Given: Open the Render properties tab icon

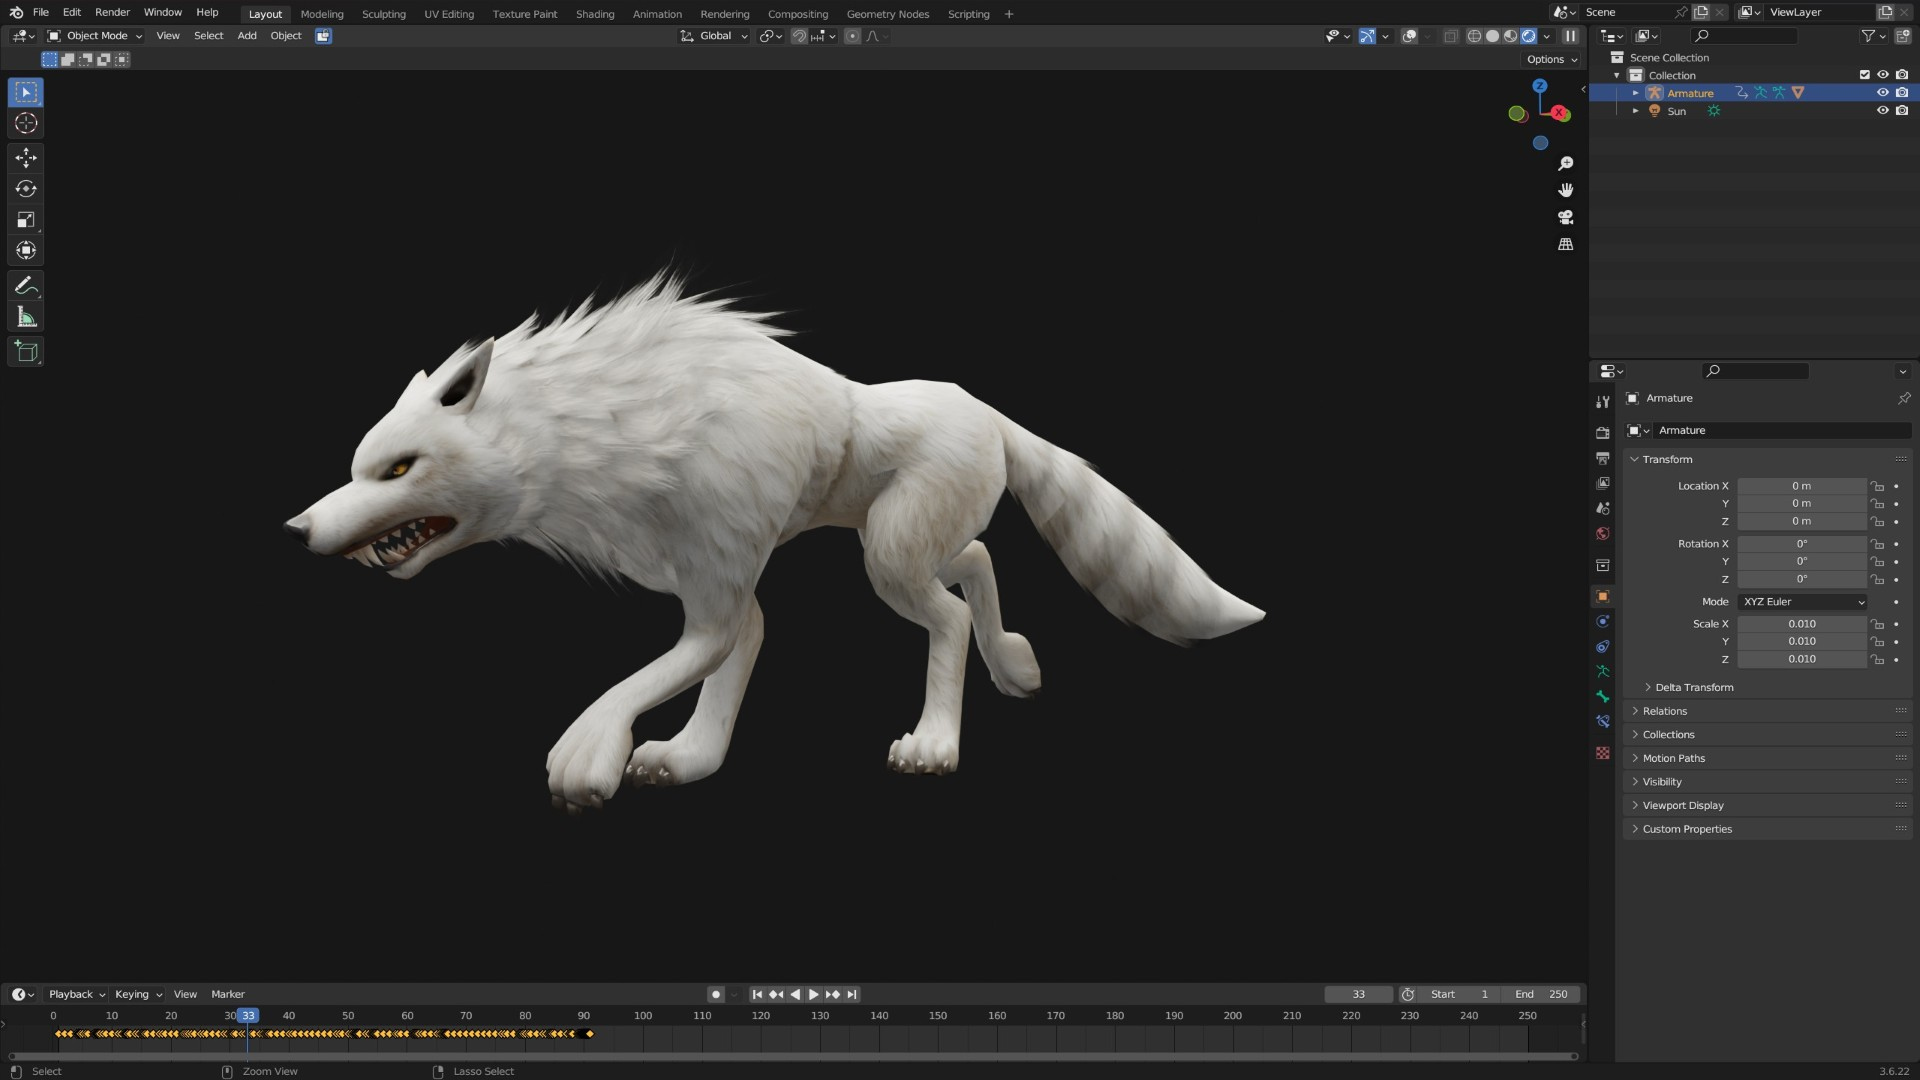Looking at the screenshot, I should [x=1603, y=433].
